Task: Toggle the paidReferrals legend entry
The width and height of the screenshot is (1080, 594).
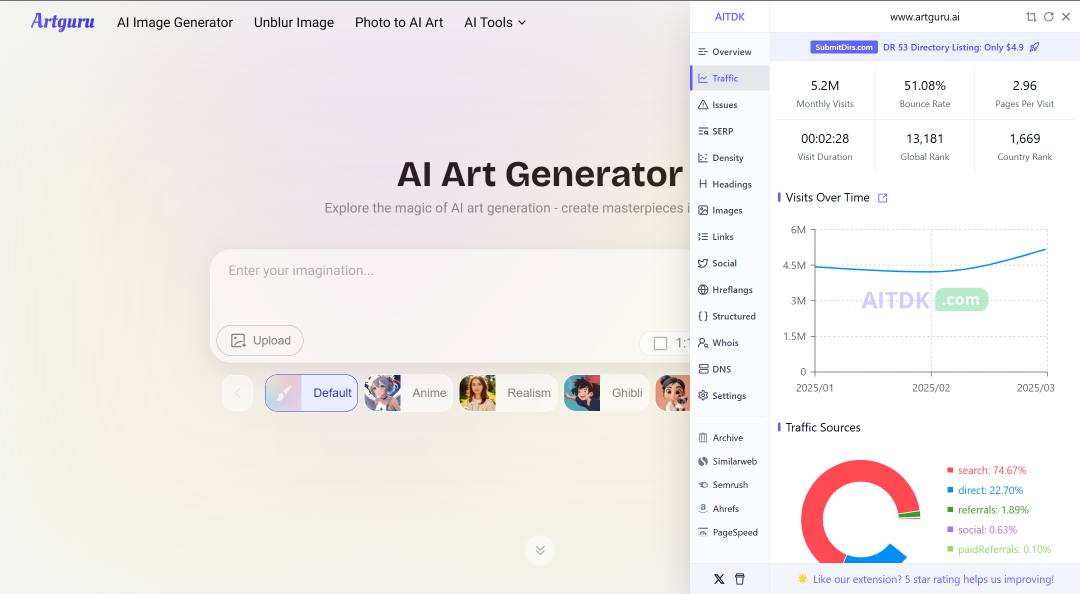Action: point(999,549)
